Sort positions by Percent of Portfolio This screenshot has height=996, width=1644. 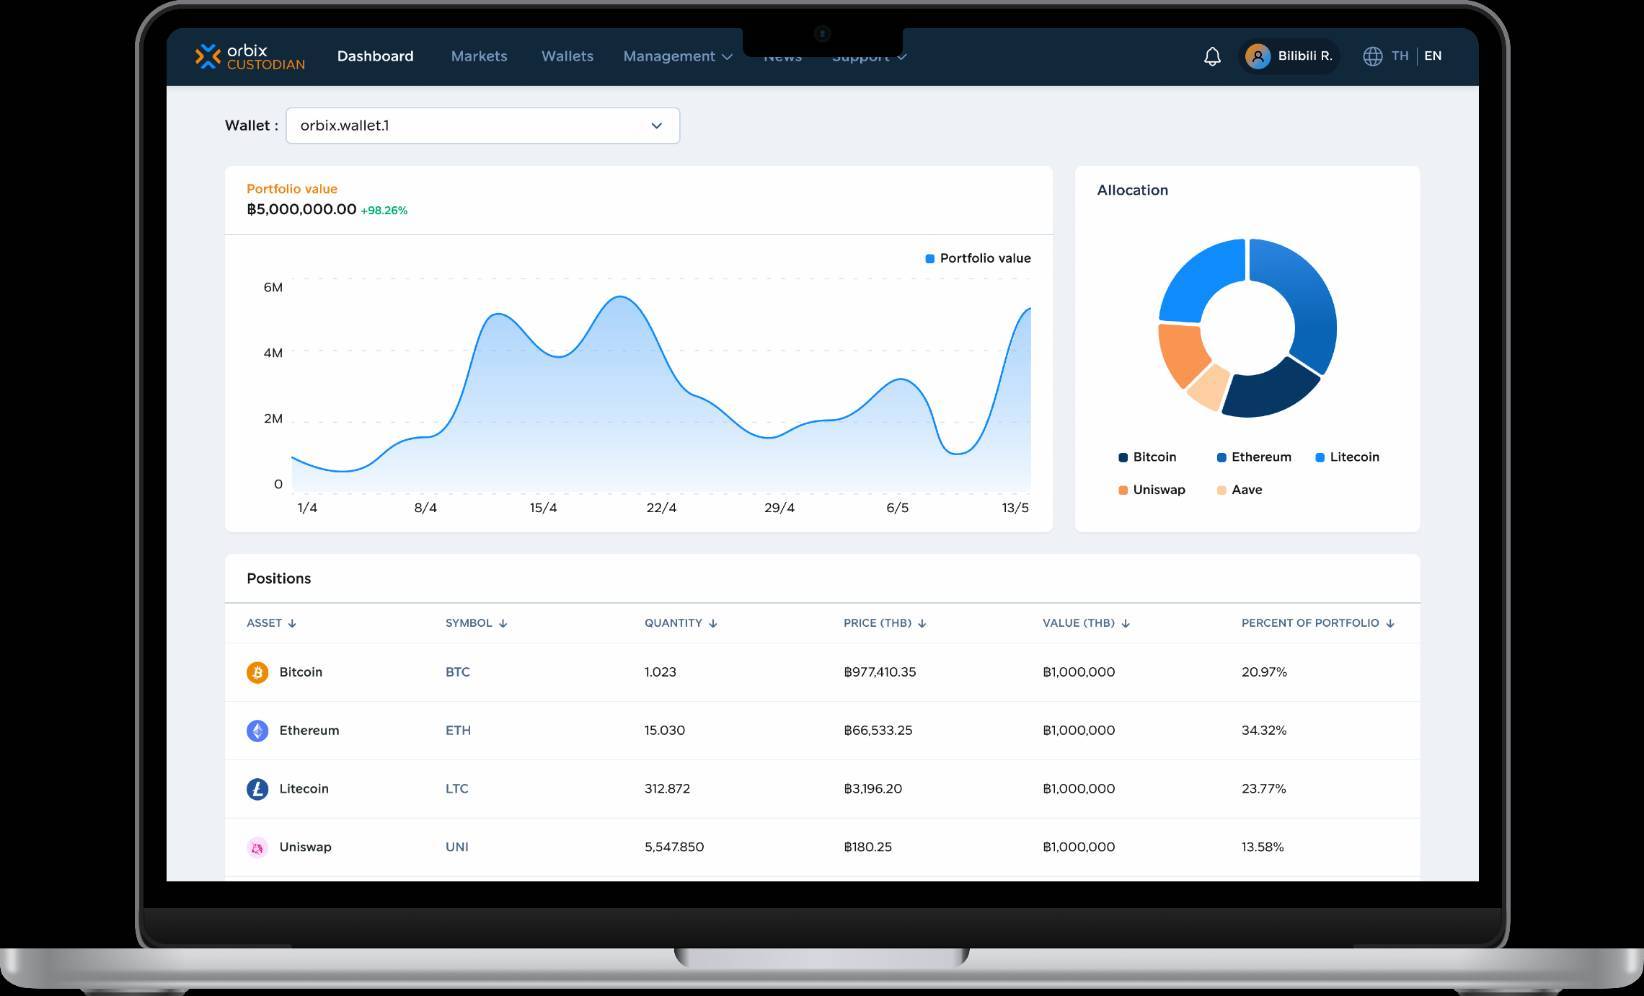point(1317,623)
